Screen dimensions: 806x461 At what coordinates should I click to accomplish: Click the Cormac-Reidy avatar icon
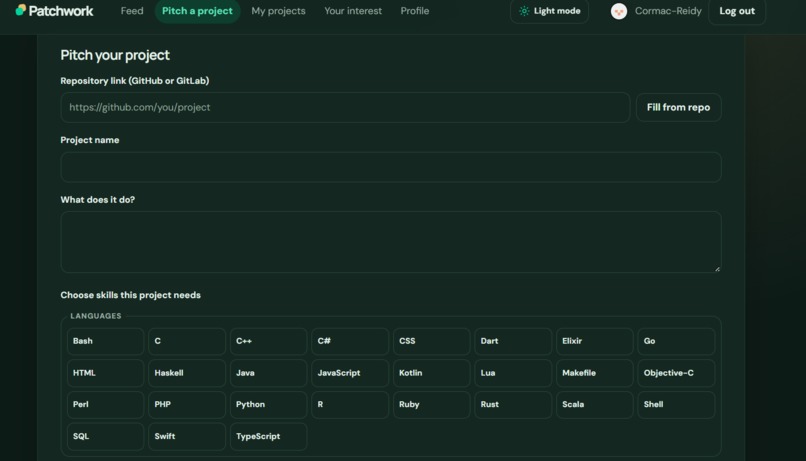point(619,11)
